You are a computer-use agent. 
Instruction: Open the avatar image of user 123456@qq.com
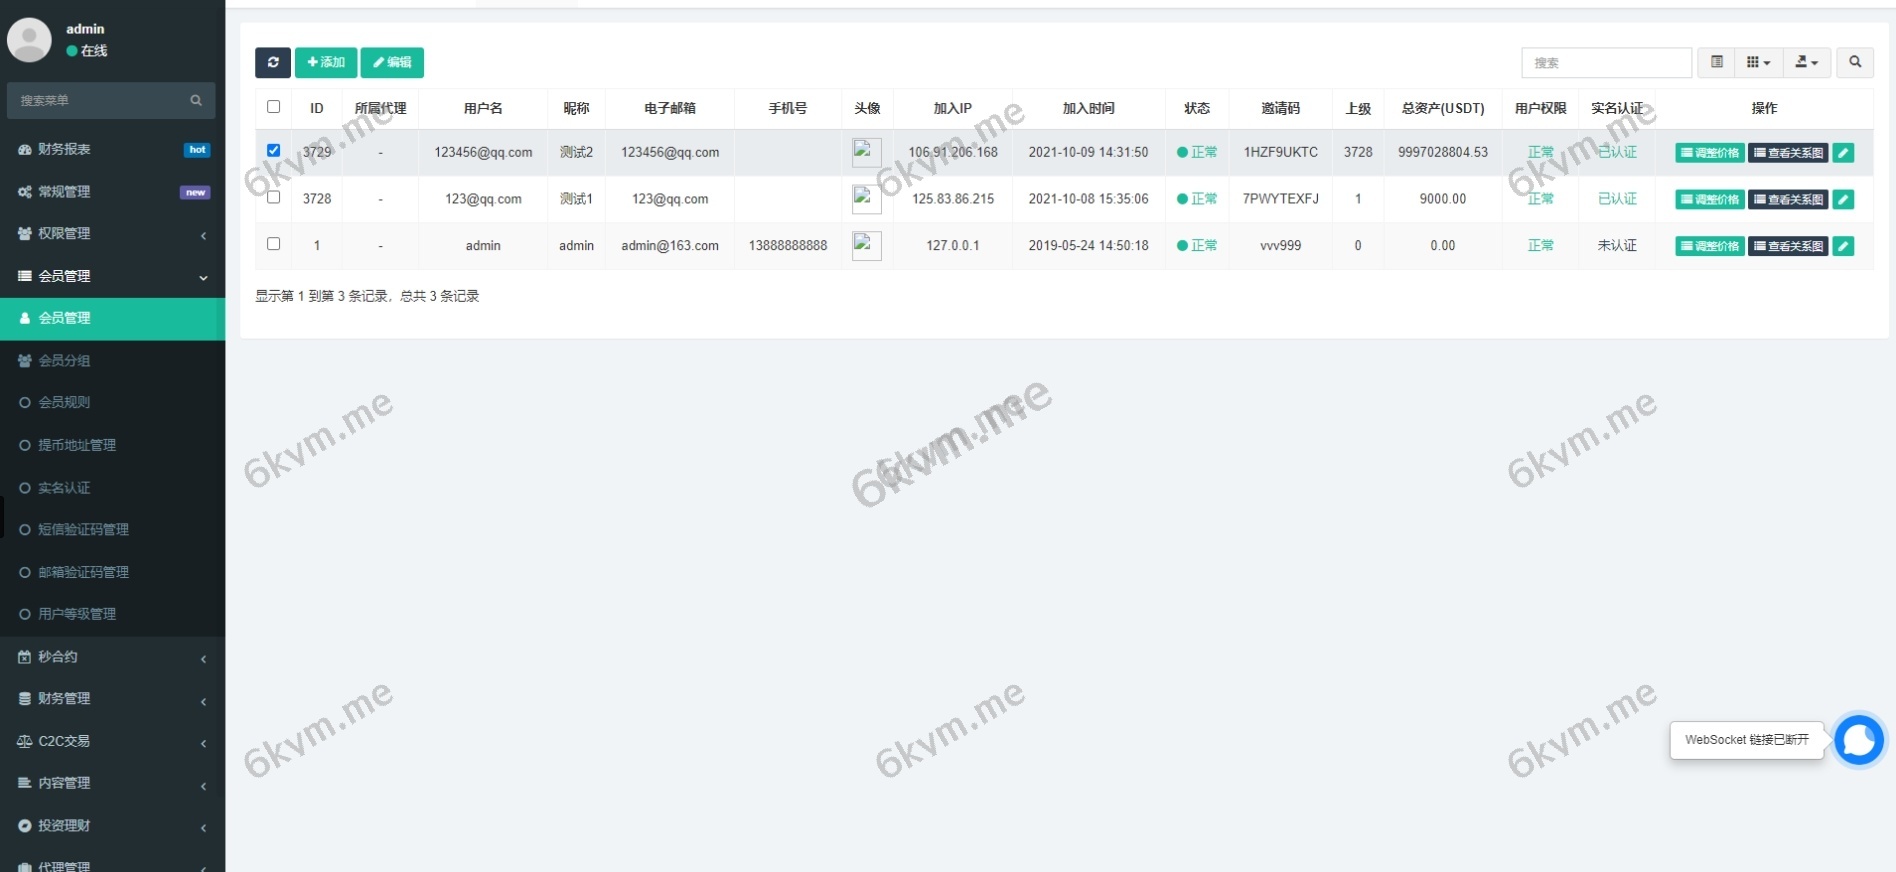(x=866, y=152)
